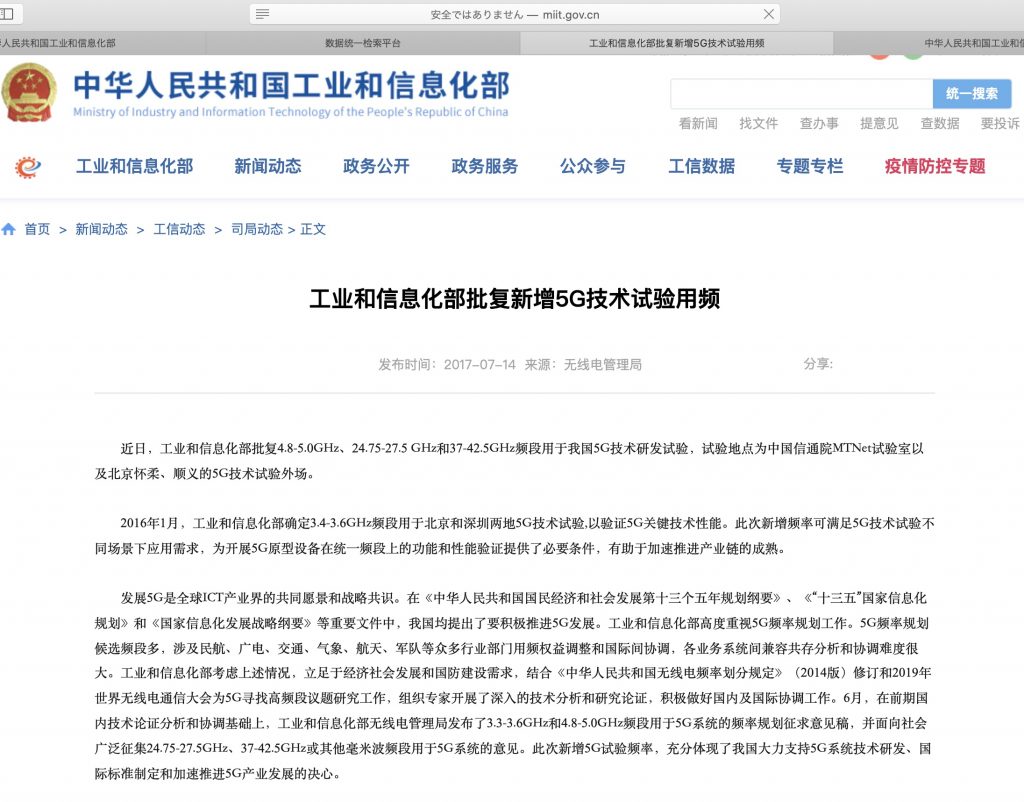Stop loading with the address bar X
Image resolution: width=1024 pixels, height=802 pixels.
pyautogui.click(x=769, y=14)
